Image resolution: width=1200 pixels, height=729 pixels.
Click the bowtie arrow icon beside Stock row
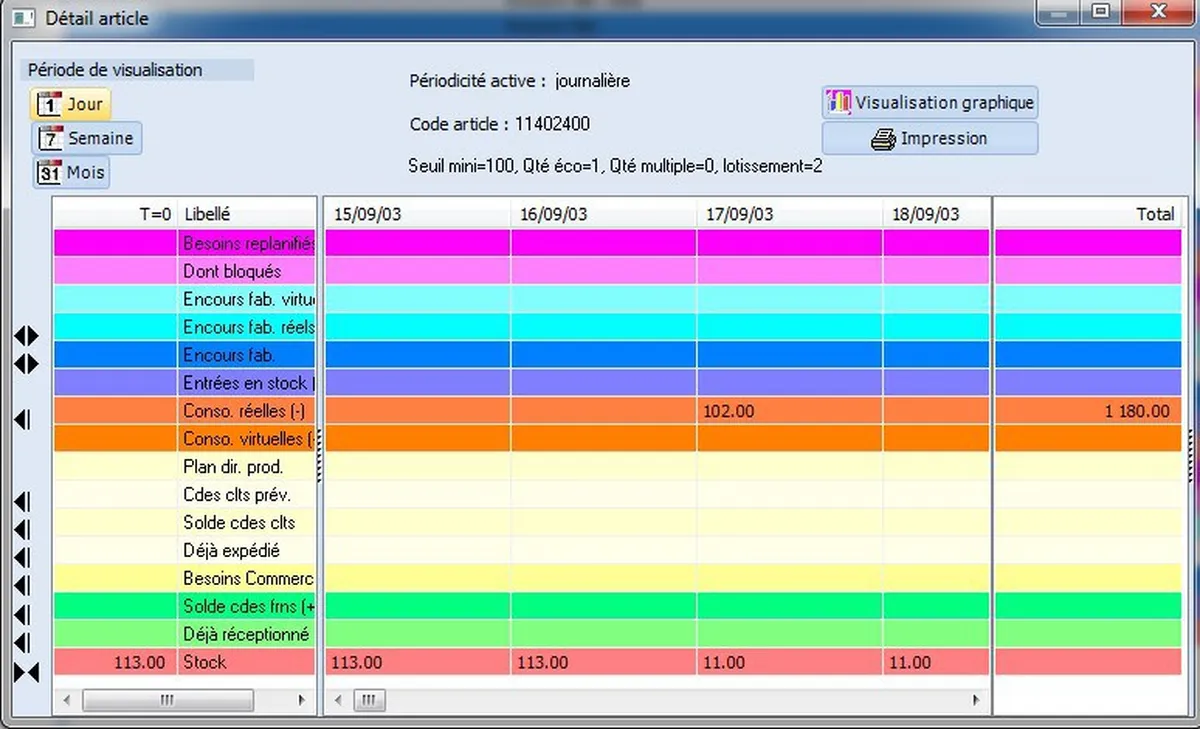click(27, 672)
